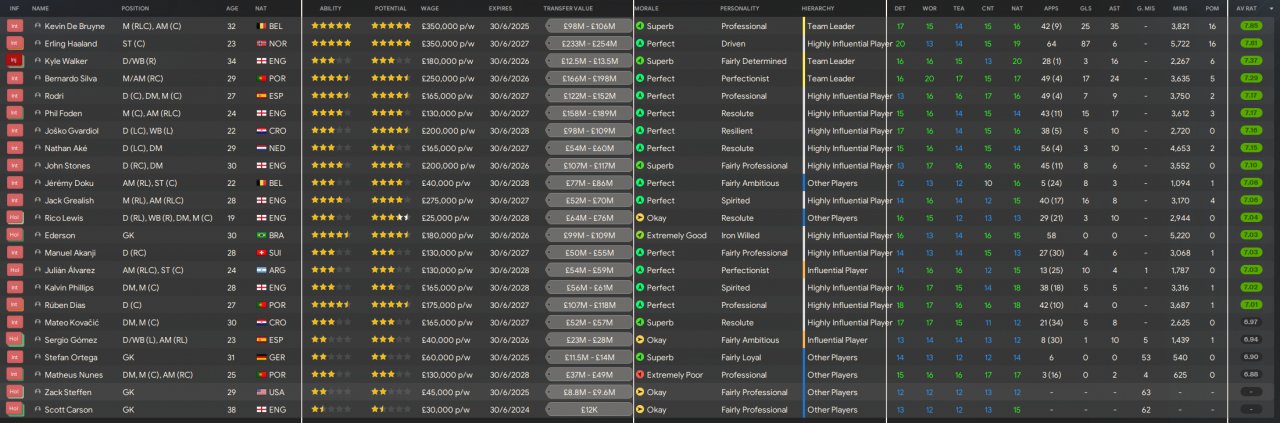Click Erling Haaland's Int status icon
Screen dimensions: 1280x423
pos(14,43)
